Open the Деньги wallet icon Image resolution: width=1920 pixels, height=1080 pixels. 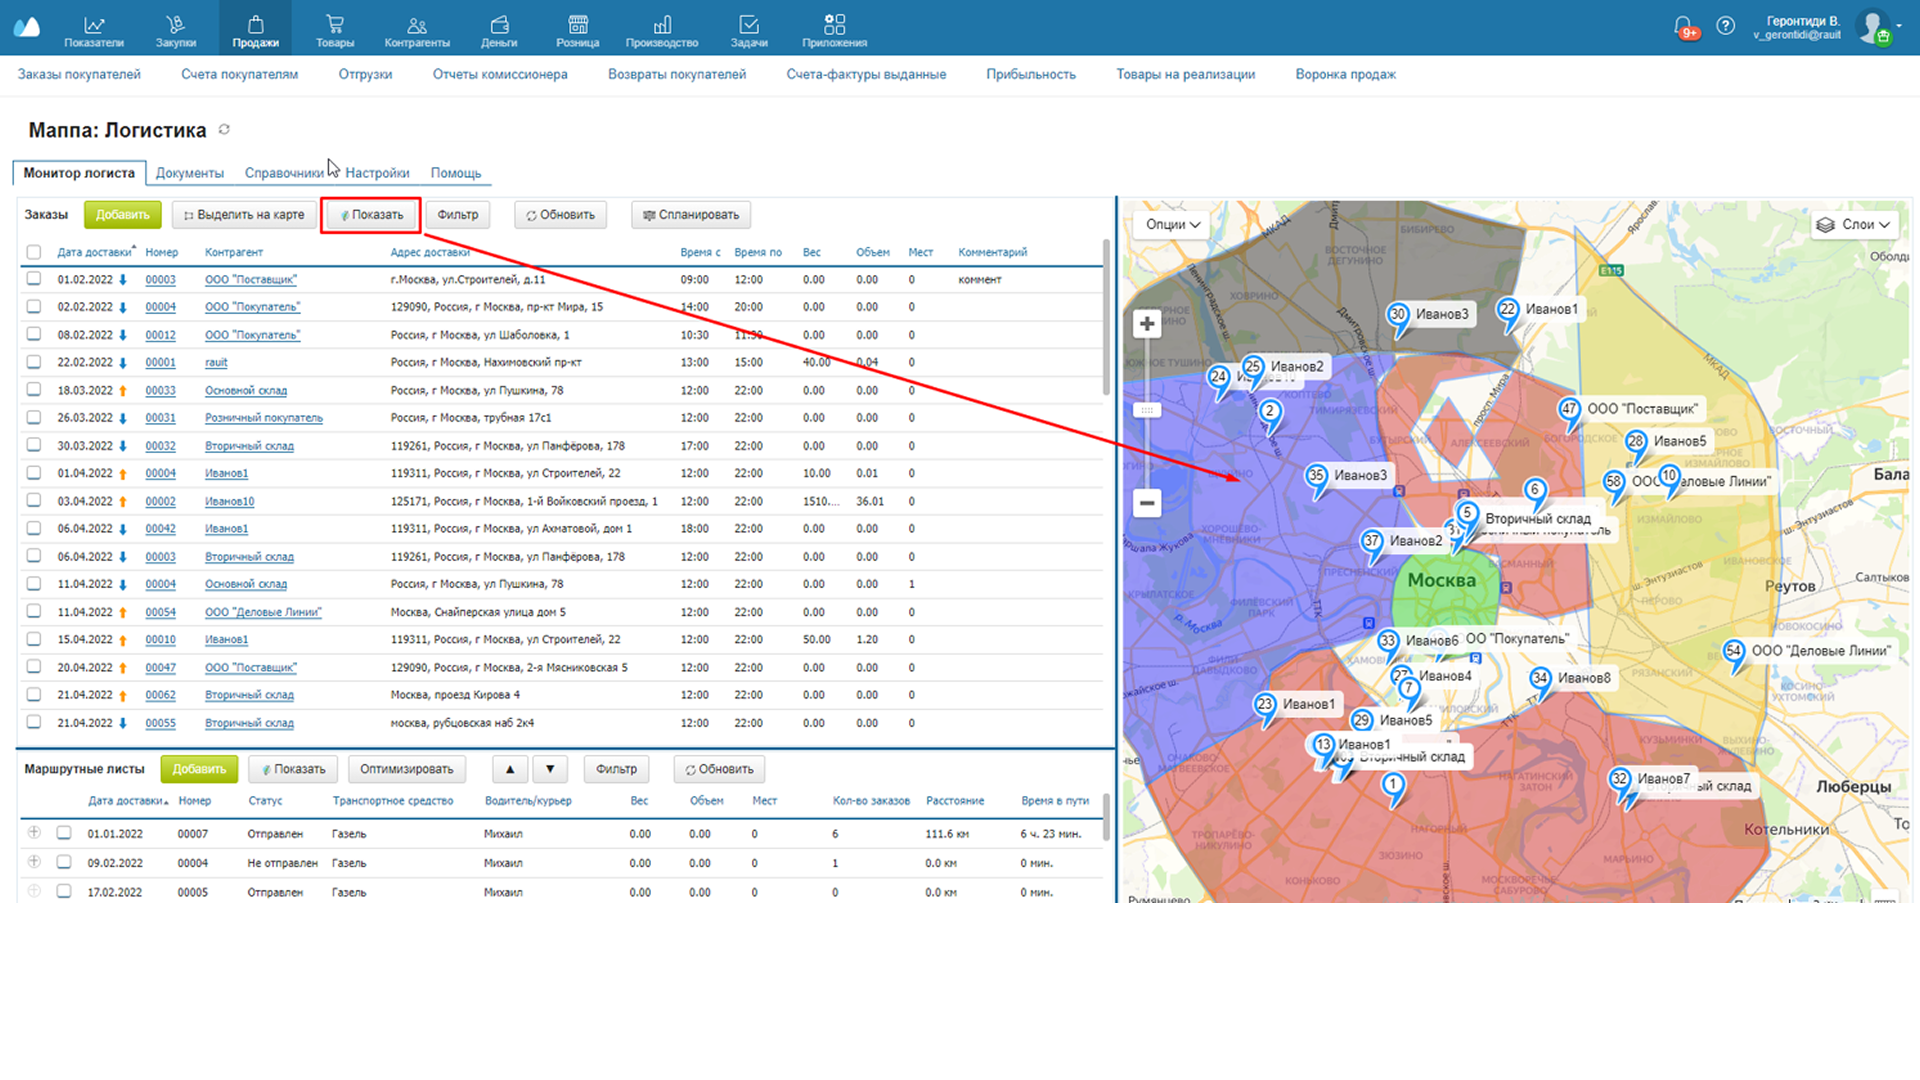tap(499, 24)
